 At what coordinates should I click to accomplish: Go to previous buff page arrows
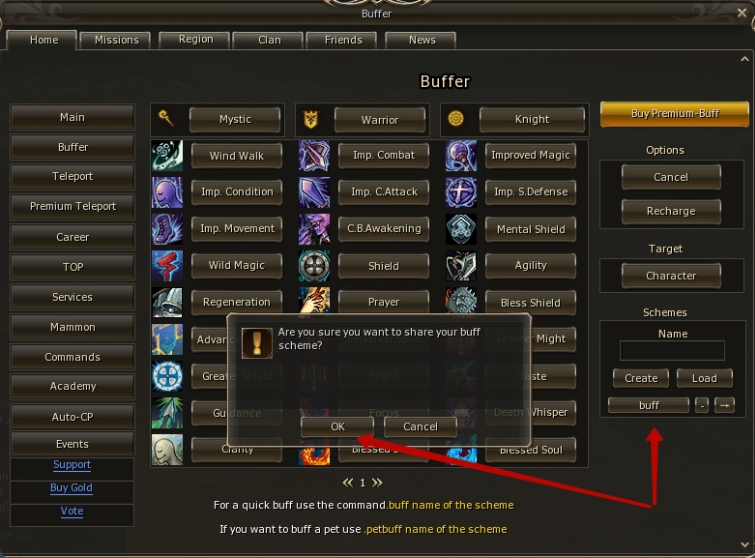pyautogui.click(x=348, y=482)
